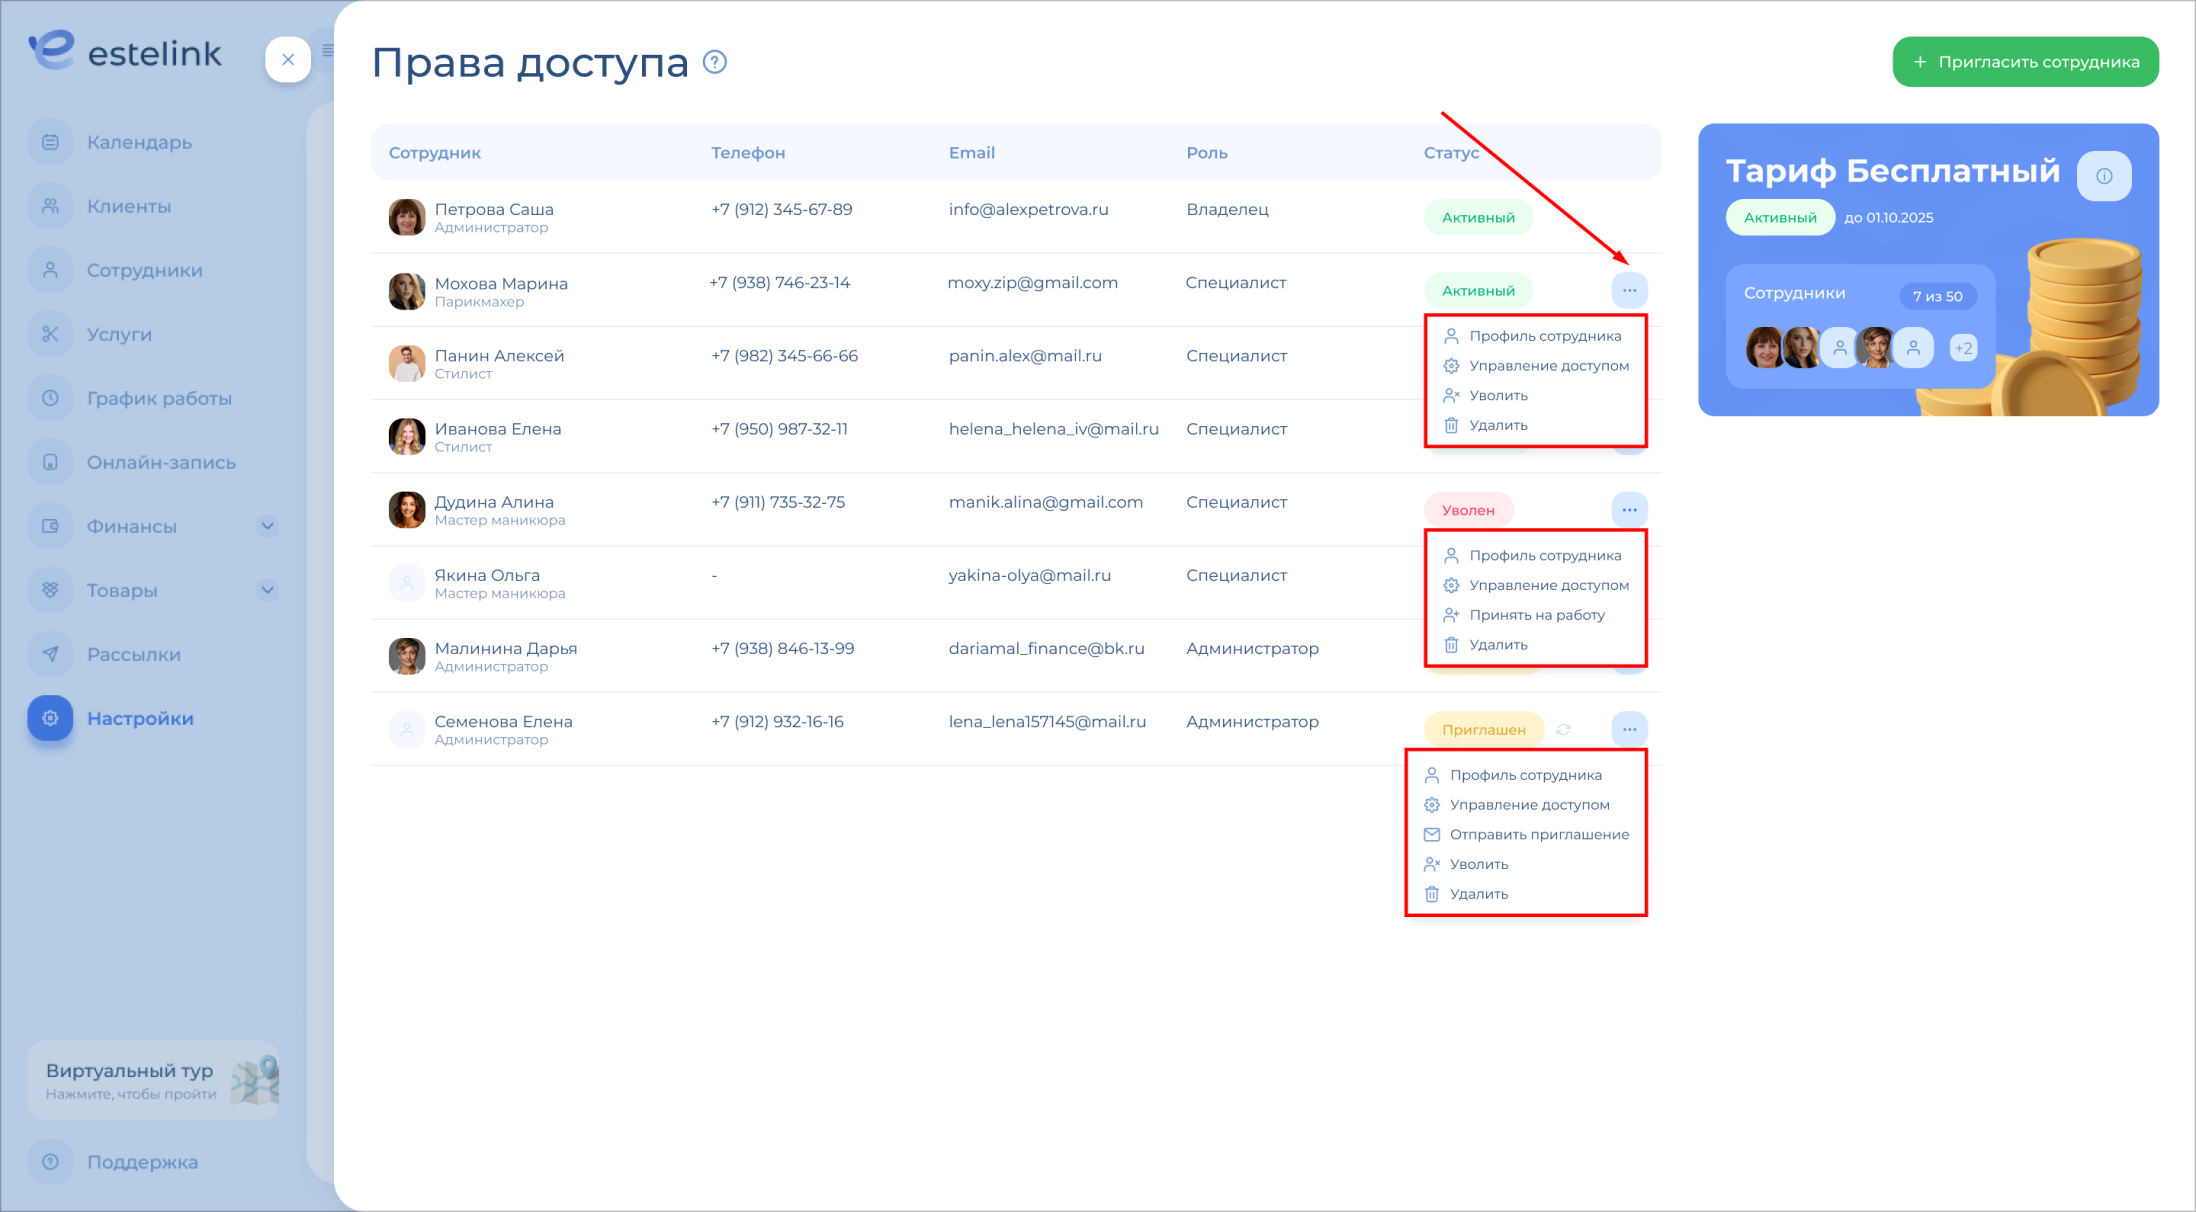The height and width of the screenshot is (1212, 2196).
Task: Open Настройки menu item label
Action: tap(140, 718)
